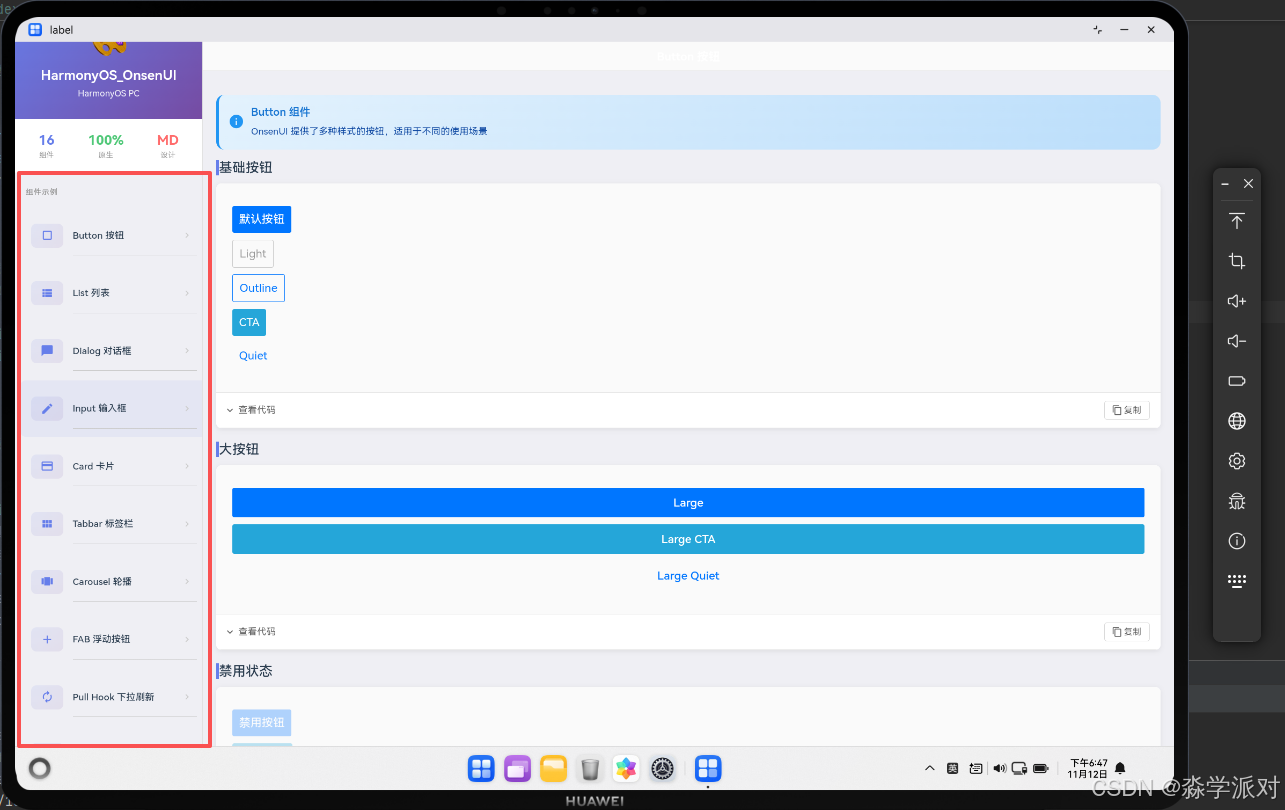Click the Outline button
1285x810 pixels.
click(258, 288)
